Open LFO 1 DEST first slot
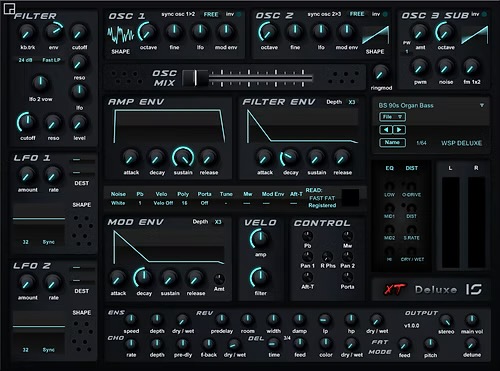The image size is (500, 371). pos(83,160)
